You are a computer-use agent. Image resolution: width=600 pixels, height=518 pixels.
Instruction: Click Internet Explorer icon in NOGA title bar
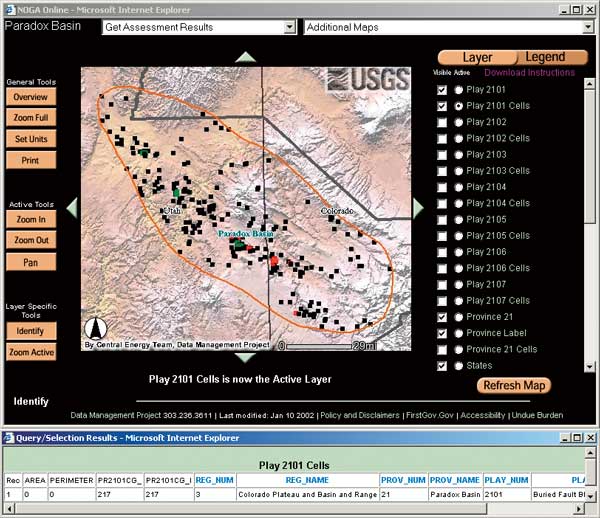click(10, 10)
